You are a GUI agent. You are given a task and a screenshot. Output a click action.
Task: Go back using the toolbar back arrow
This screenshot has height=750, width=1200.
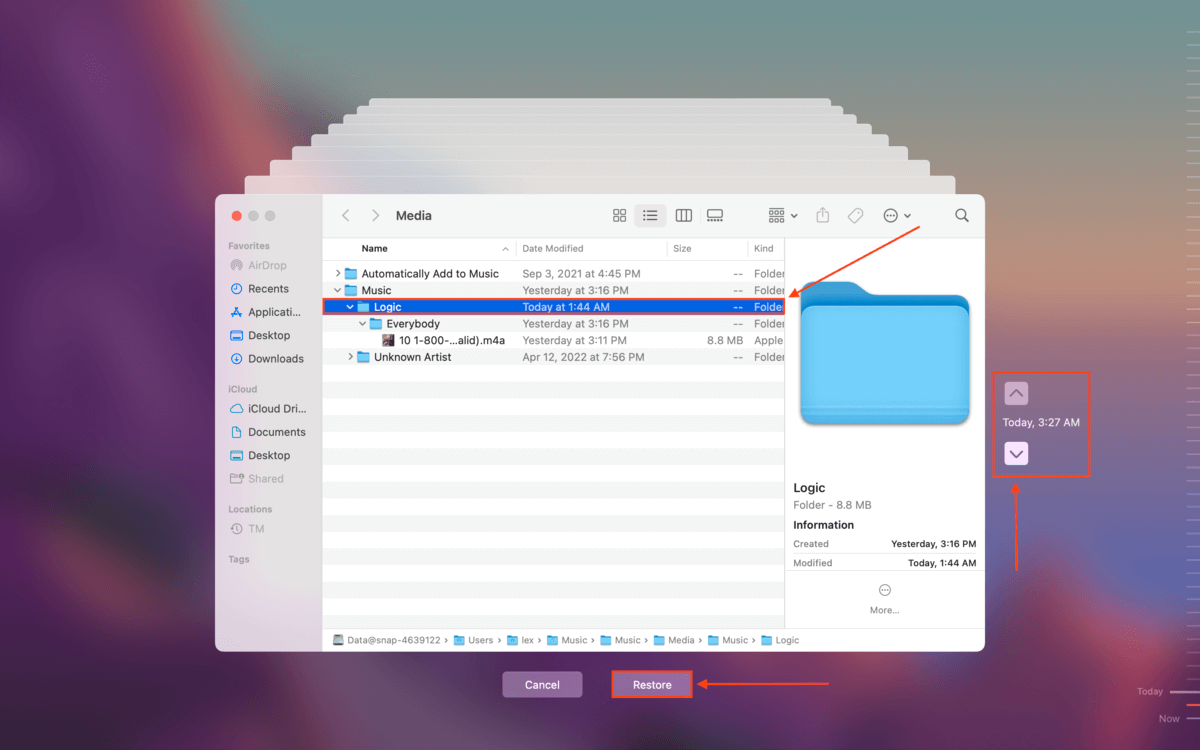click(346, 216)
